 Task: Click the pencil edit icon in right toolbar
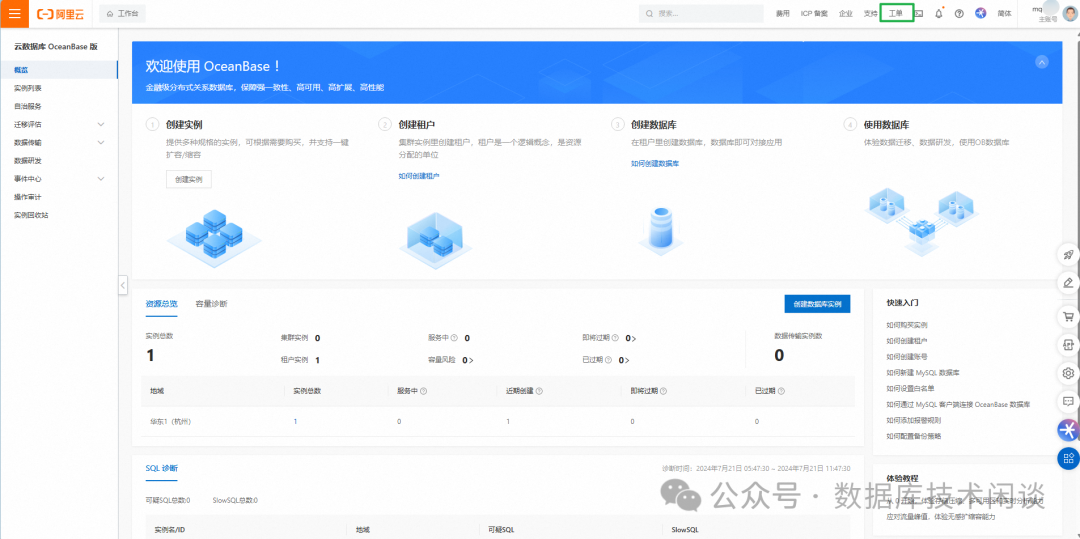pos(1068,282)
